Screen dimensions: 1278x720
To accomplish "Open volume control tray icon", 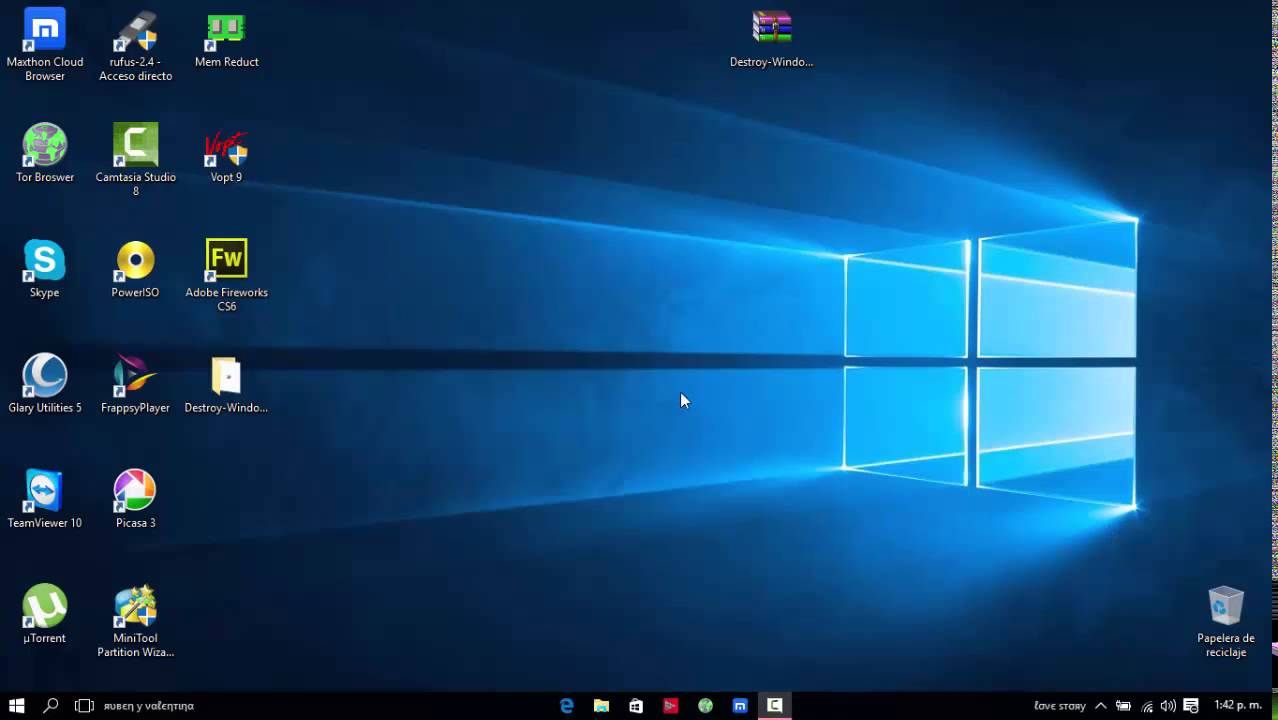I will [x=1168, y=705].
